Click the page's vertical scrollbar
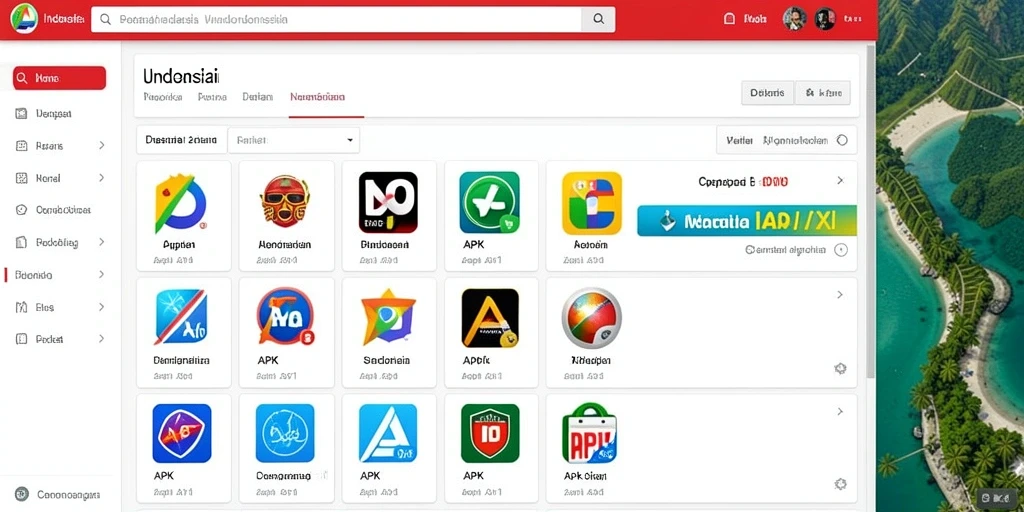 [x=870, y=211]
